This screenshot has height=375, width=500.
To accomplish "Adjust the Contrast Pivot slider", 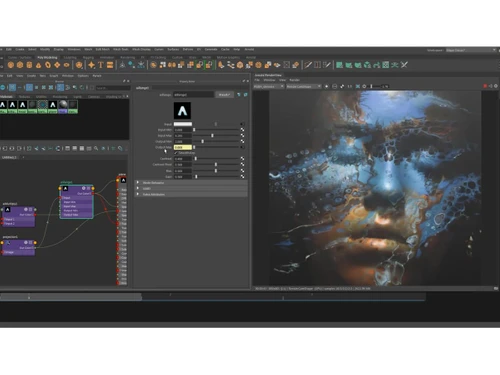I will 216,165.
